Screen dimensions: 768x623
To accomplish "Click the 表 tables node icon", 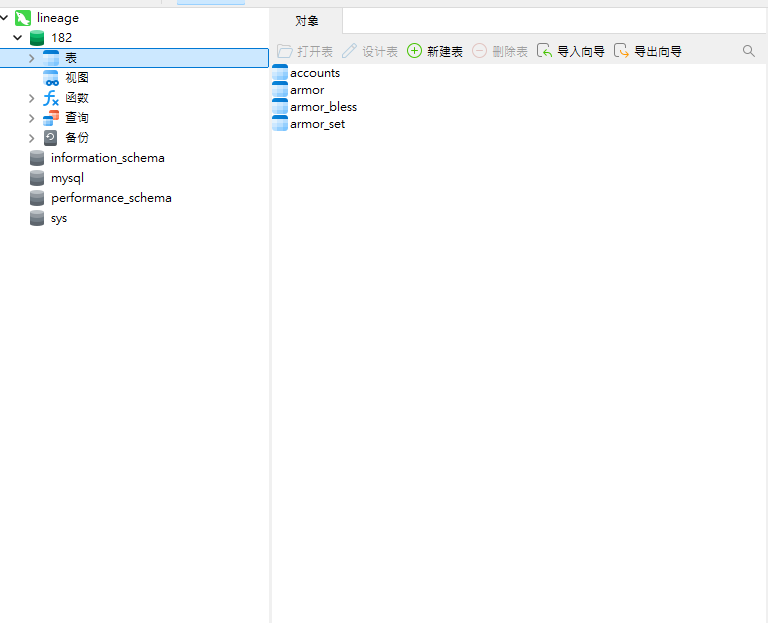I will coord(51,58).
